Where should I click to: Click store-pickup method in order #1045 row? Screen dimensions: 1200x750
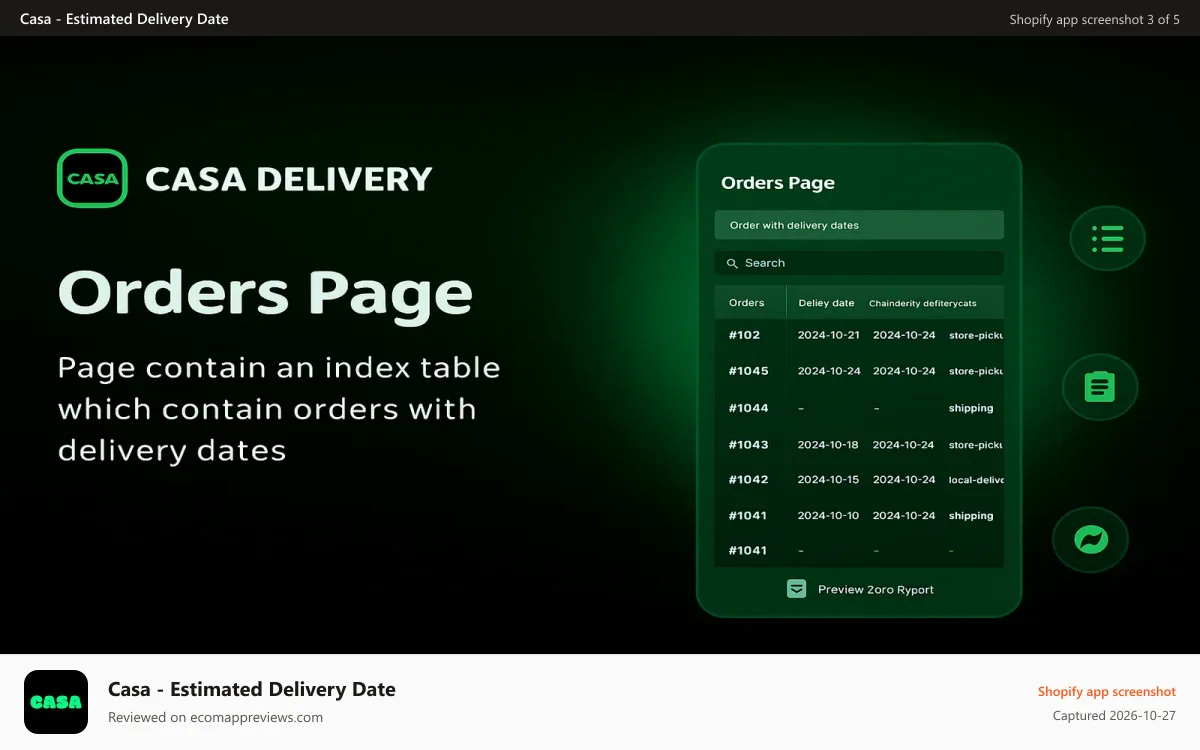tap(976, 371)
